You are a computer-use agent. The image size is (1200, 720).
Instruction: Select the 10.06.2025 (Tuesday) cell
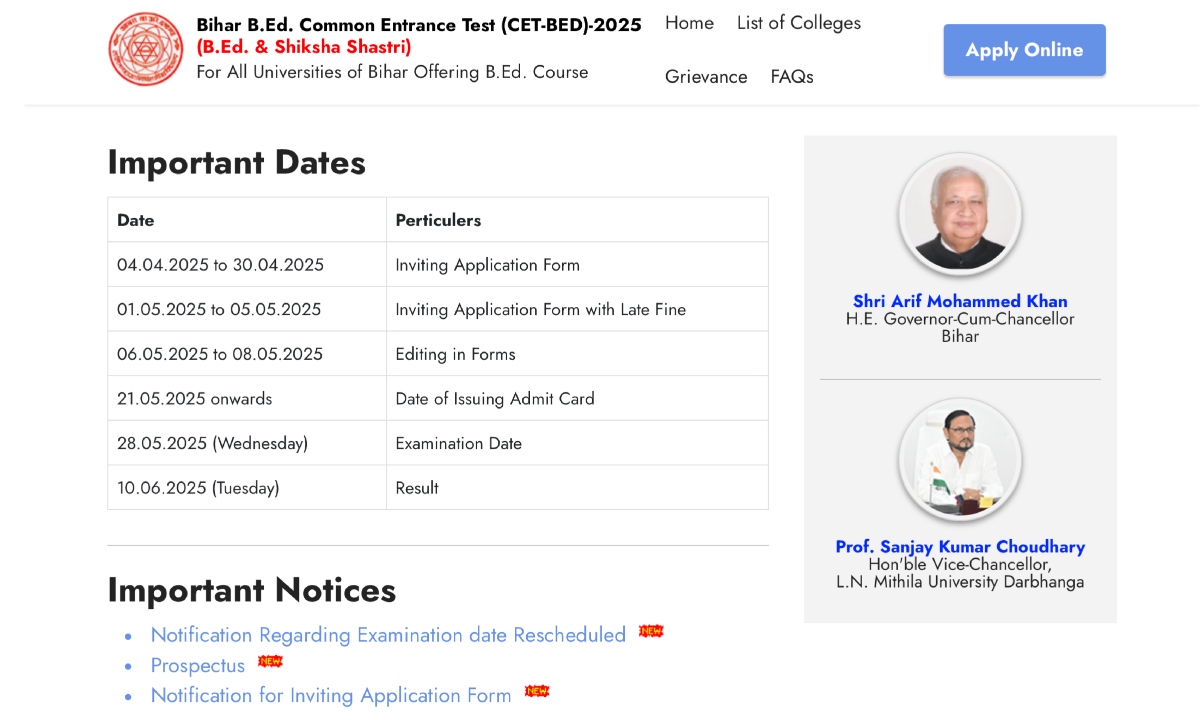coord(247,487)
